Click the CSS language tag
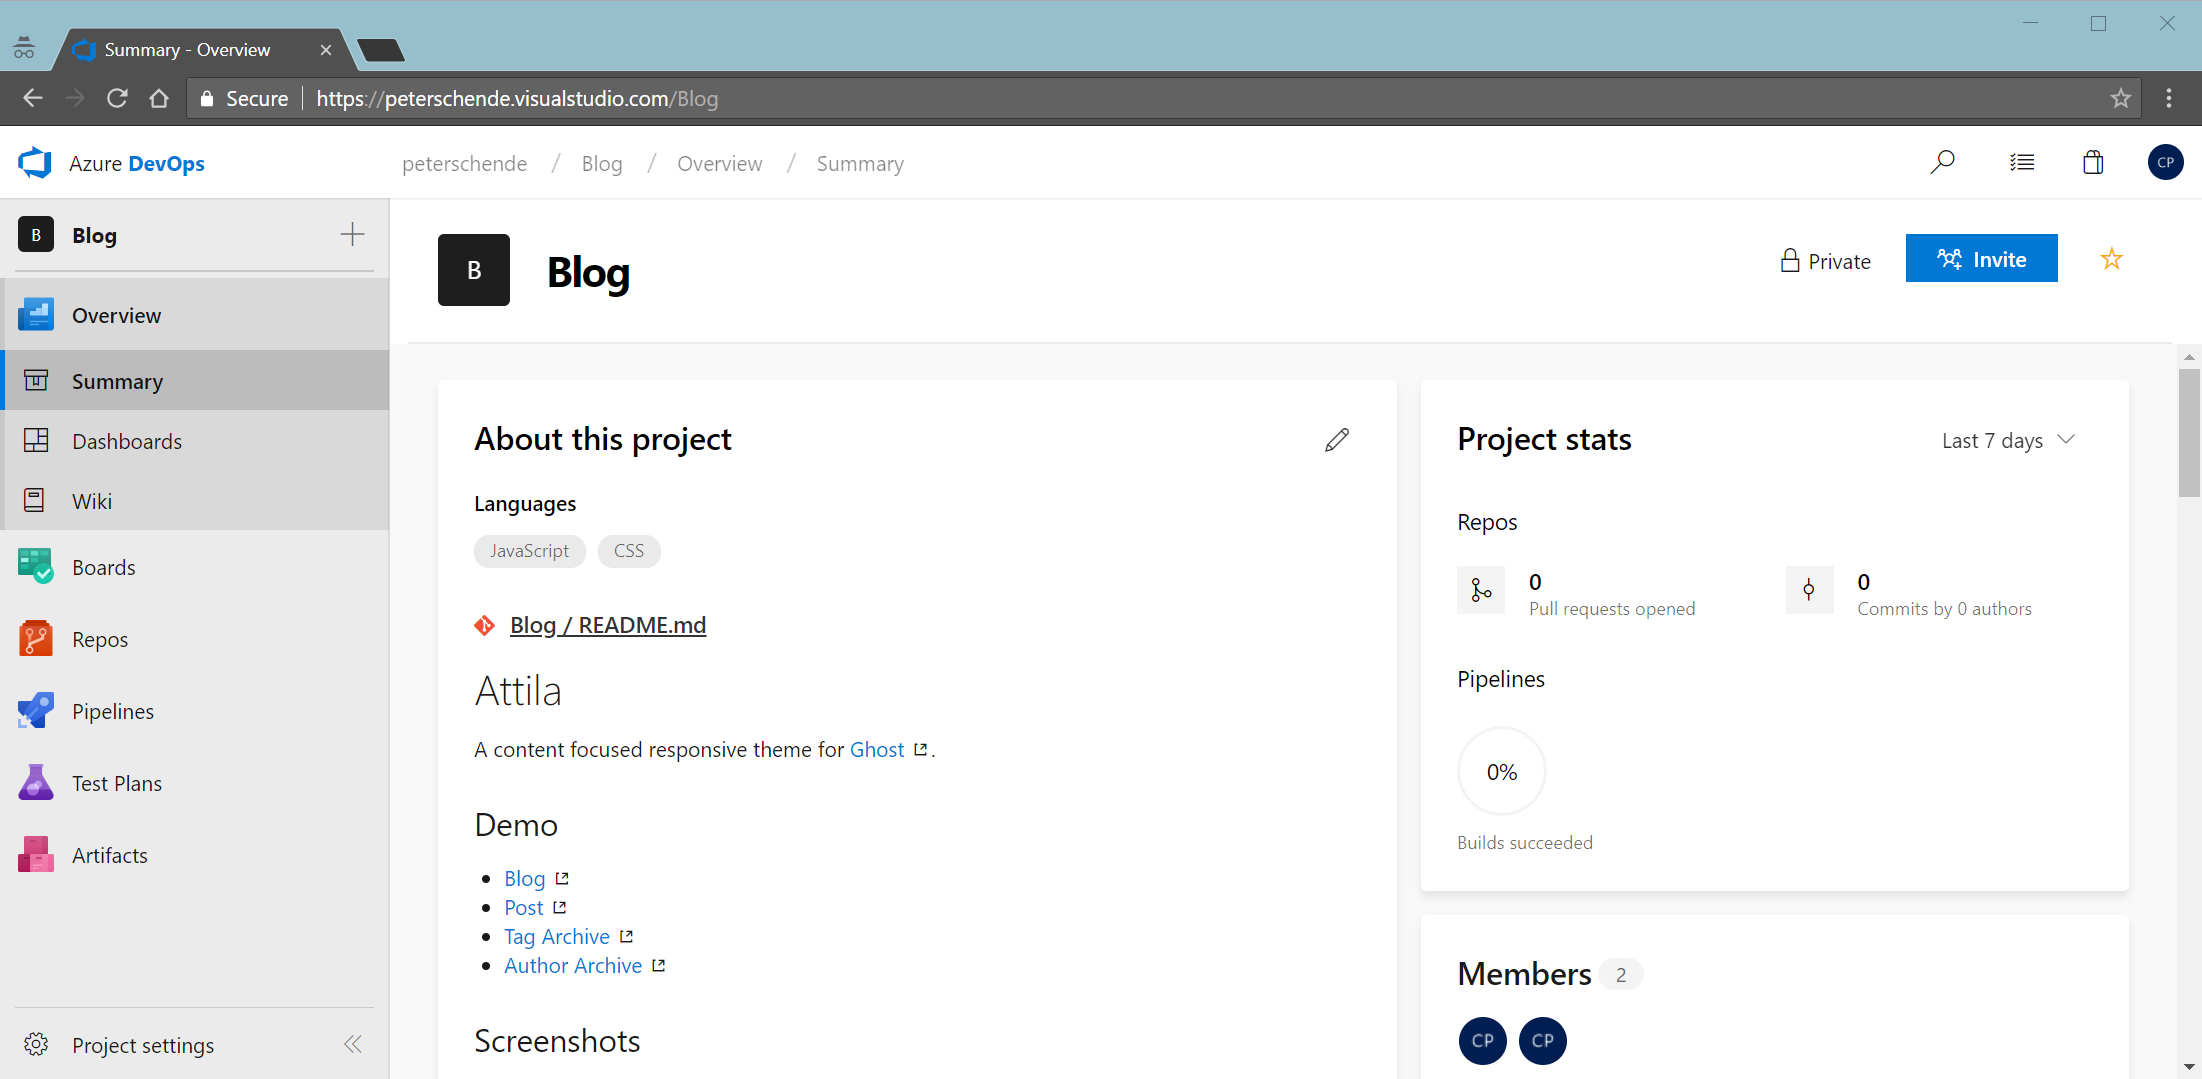Image resolution: width=2202 pixels, height=1079 pixels. 629,551
